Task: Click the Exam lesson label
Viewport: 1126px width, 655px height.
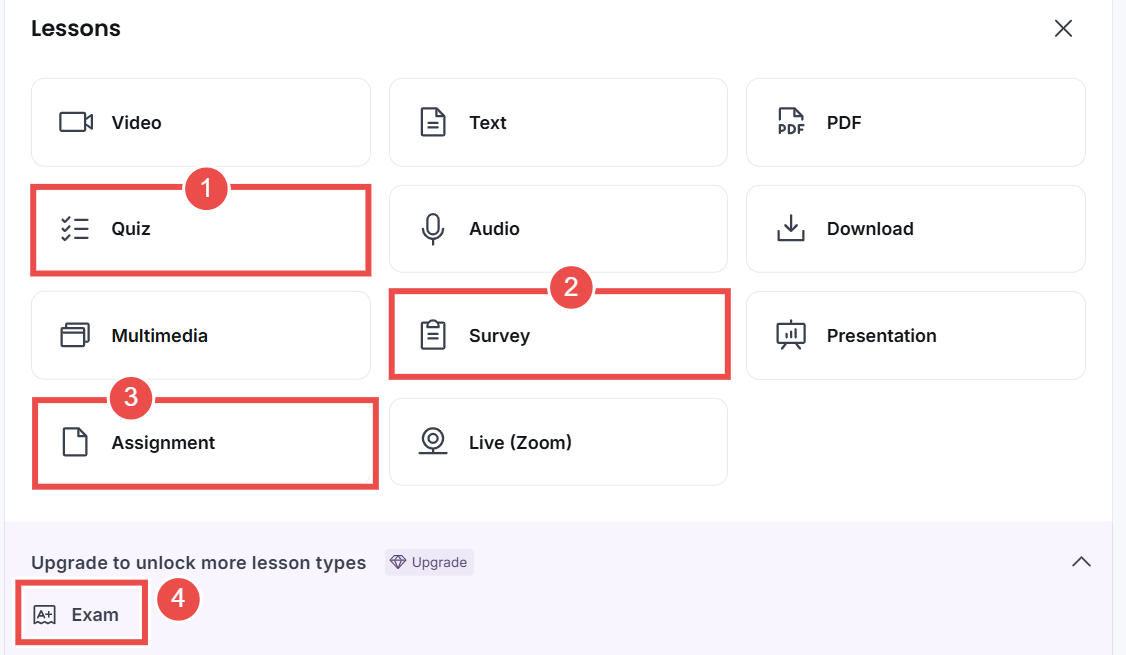Action: (x=95, y=615)
